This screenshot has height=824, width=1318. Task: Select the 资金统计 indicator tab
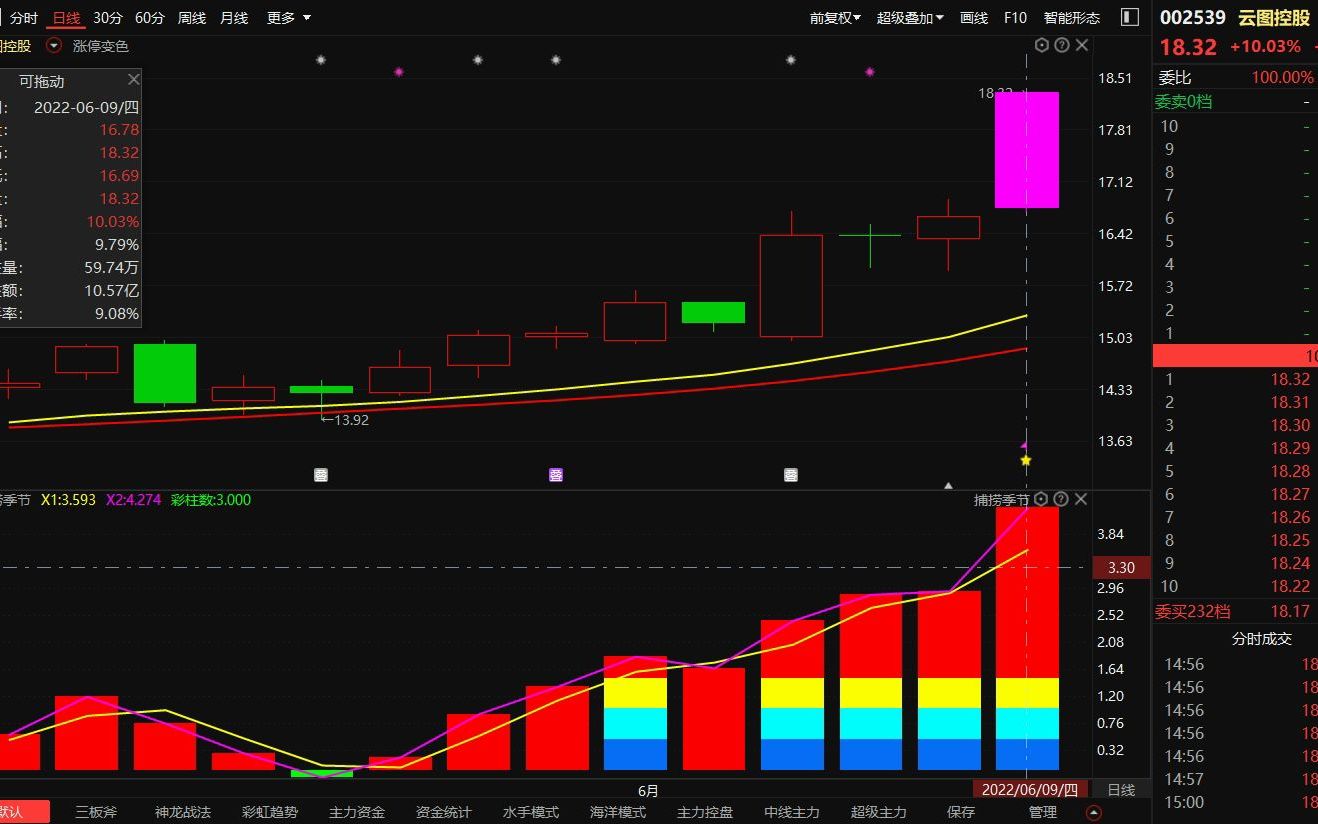pyautogui.click(x=444, y=812)
